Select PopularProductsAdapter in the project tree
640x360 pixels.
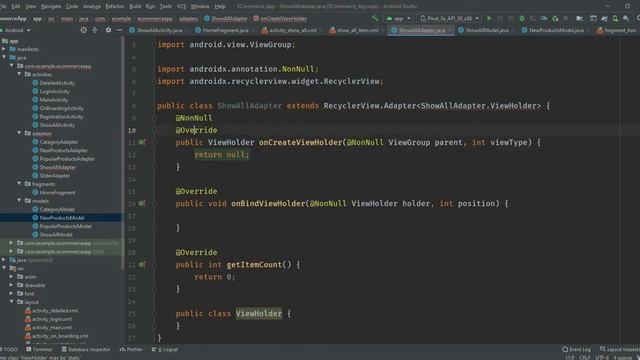(67, 159)
